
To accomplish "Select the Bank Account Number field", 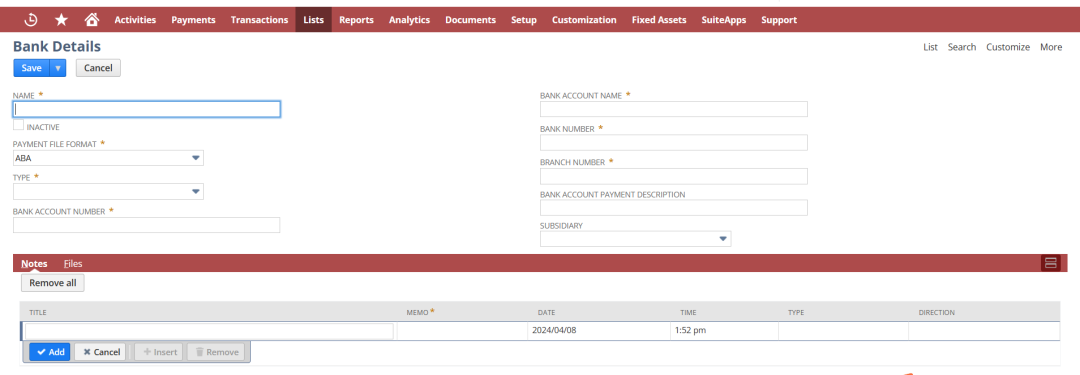I will (x=147, y=225).
